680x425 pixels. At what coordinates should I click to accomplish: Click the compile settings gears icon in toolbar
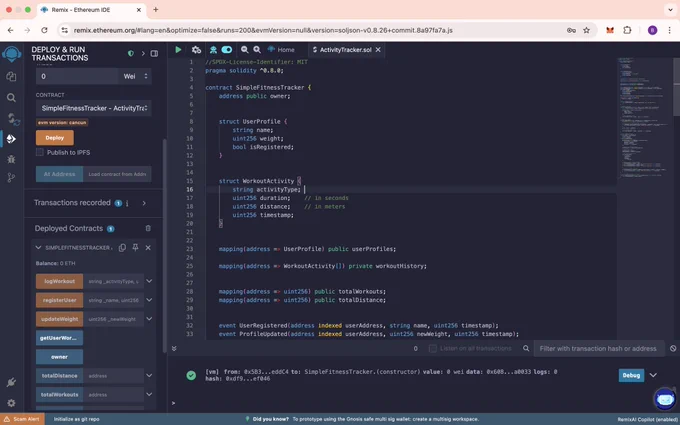(196, 50)
